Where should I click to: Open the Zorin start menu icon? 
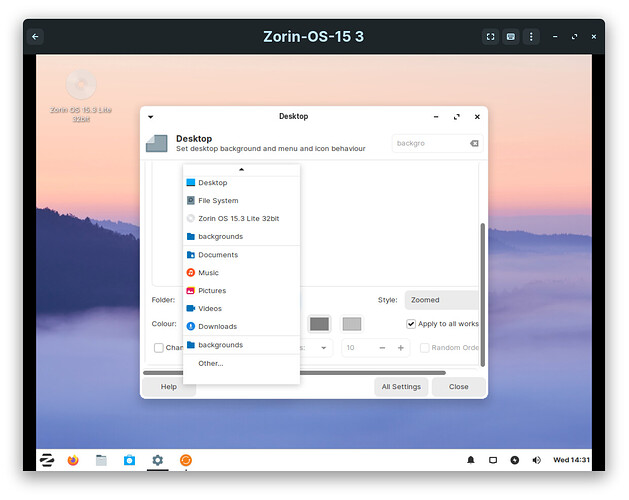click(47, 460)
